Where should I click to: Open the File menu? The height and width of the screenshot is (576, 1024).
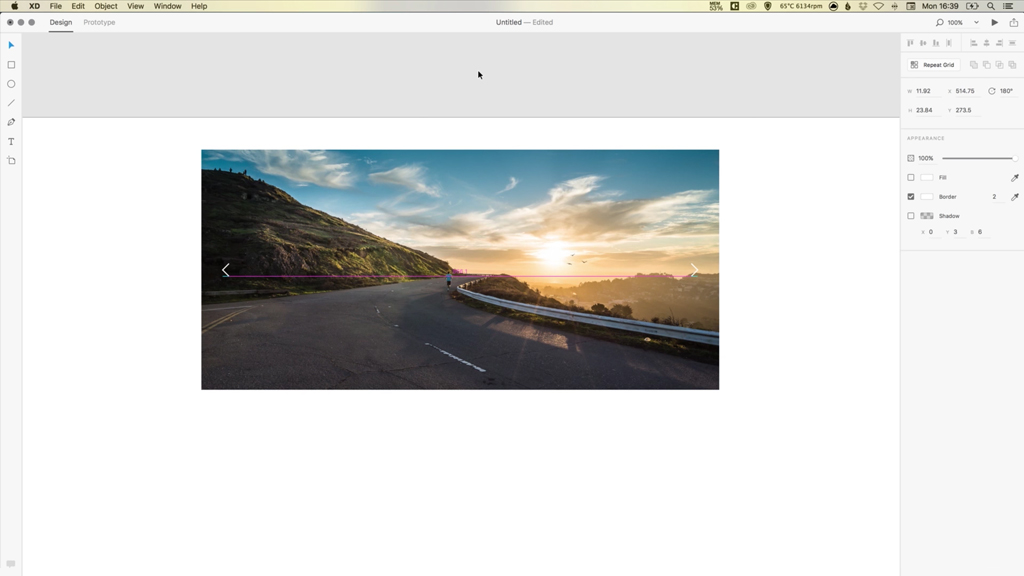tap(55, 6)
